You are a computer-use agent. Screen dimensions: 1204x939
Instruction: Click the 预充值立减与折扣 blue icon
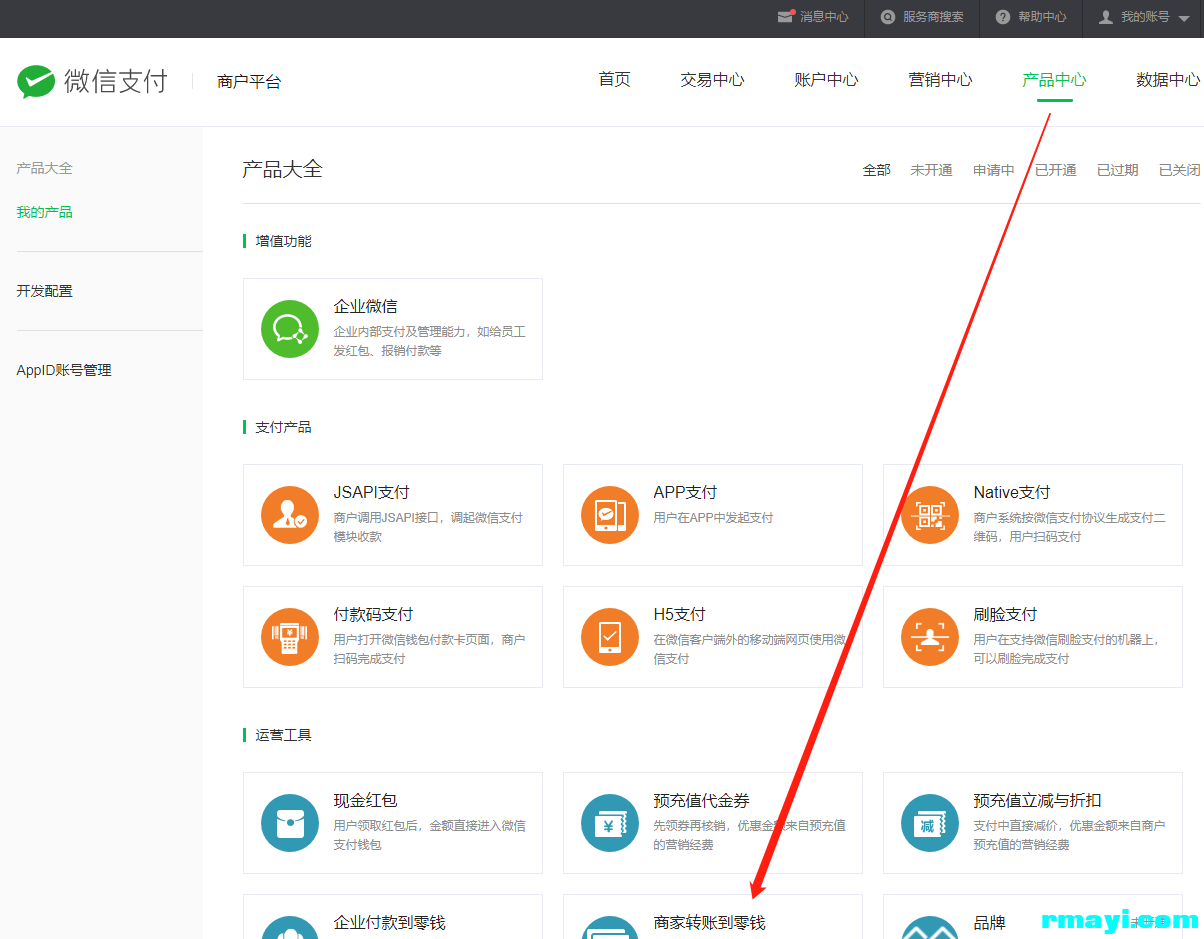930,822
